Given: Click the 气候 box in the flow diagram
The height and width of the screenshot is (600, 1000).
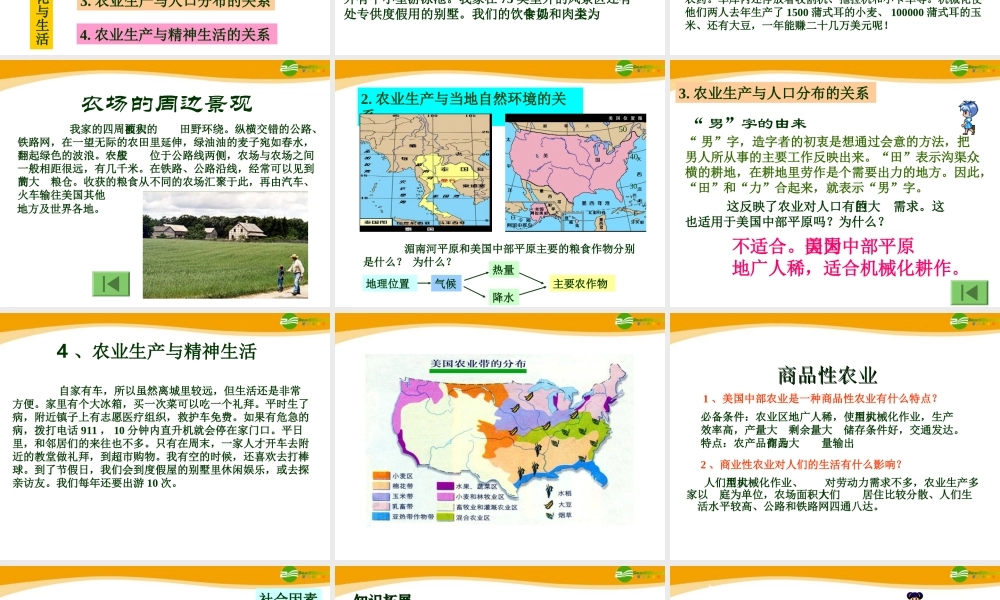Looking at the screenshot, I should (446, 284).
